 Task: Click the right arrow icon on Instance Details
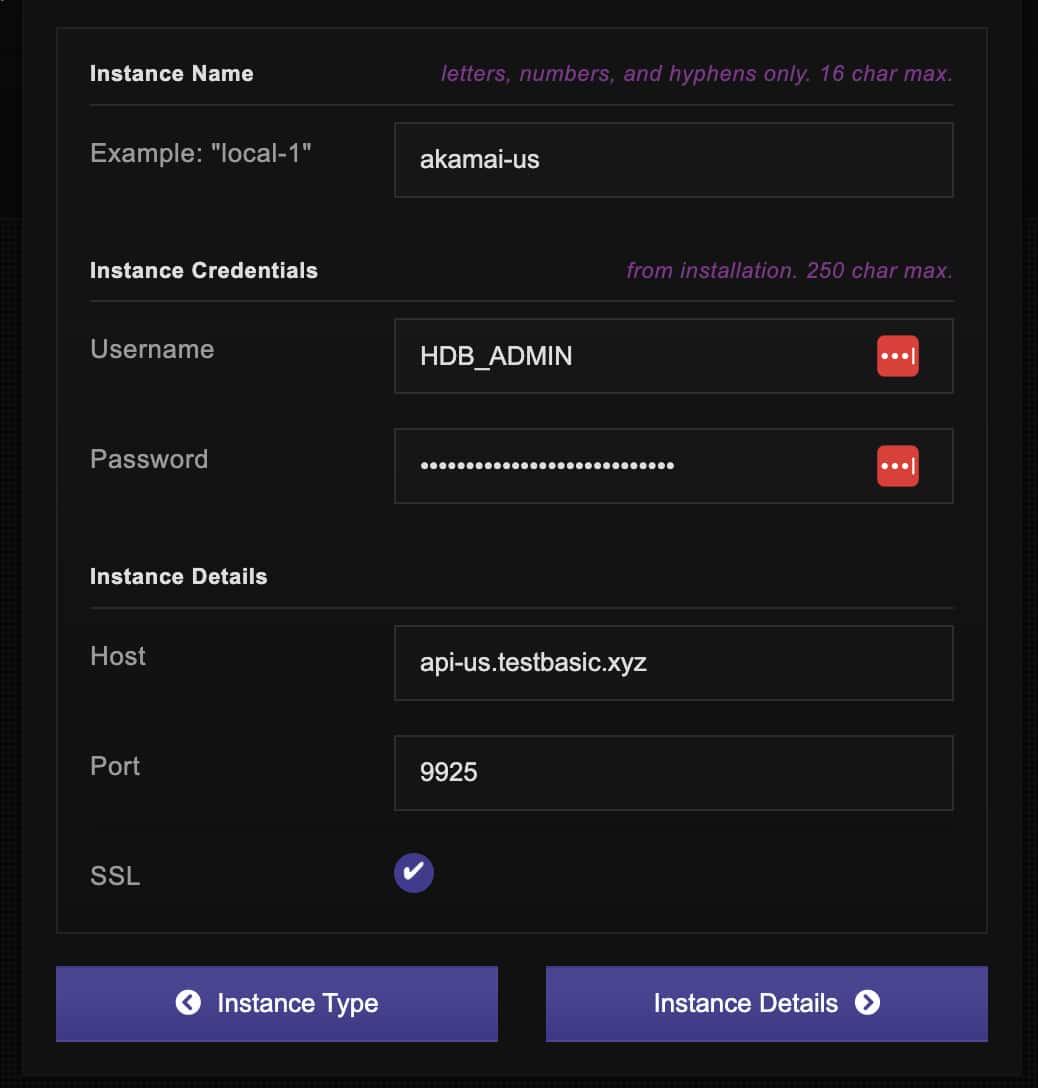pos(867,1003)
